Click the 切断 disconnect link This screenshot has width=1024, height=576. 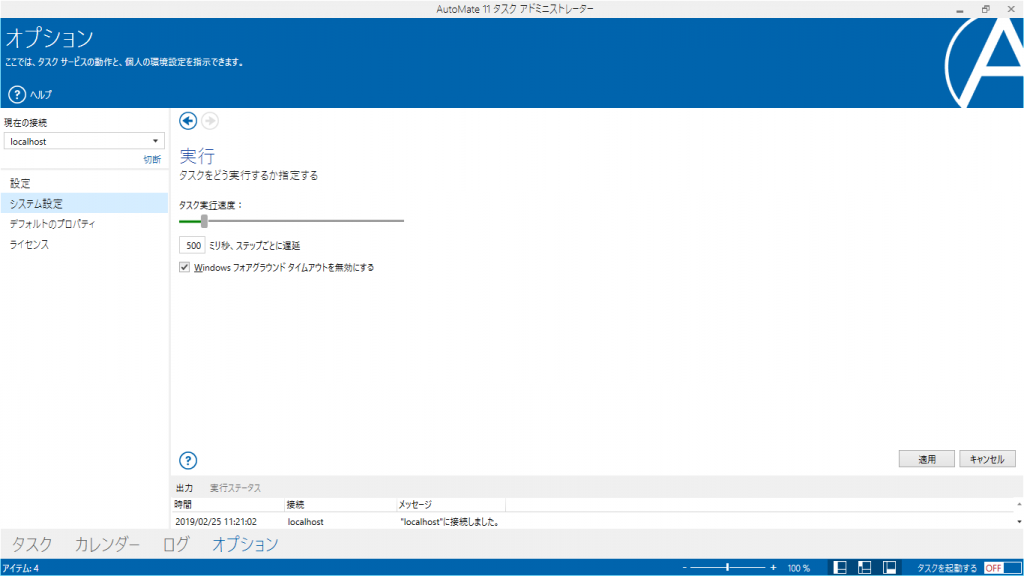pos(152,159)
